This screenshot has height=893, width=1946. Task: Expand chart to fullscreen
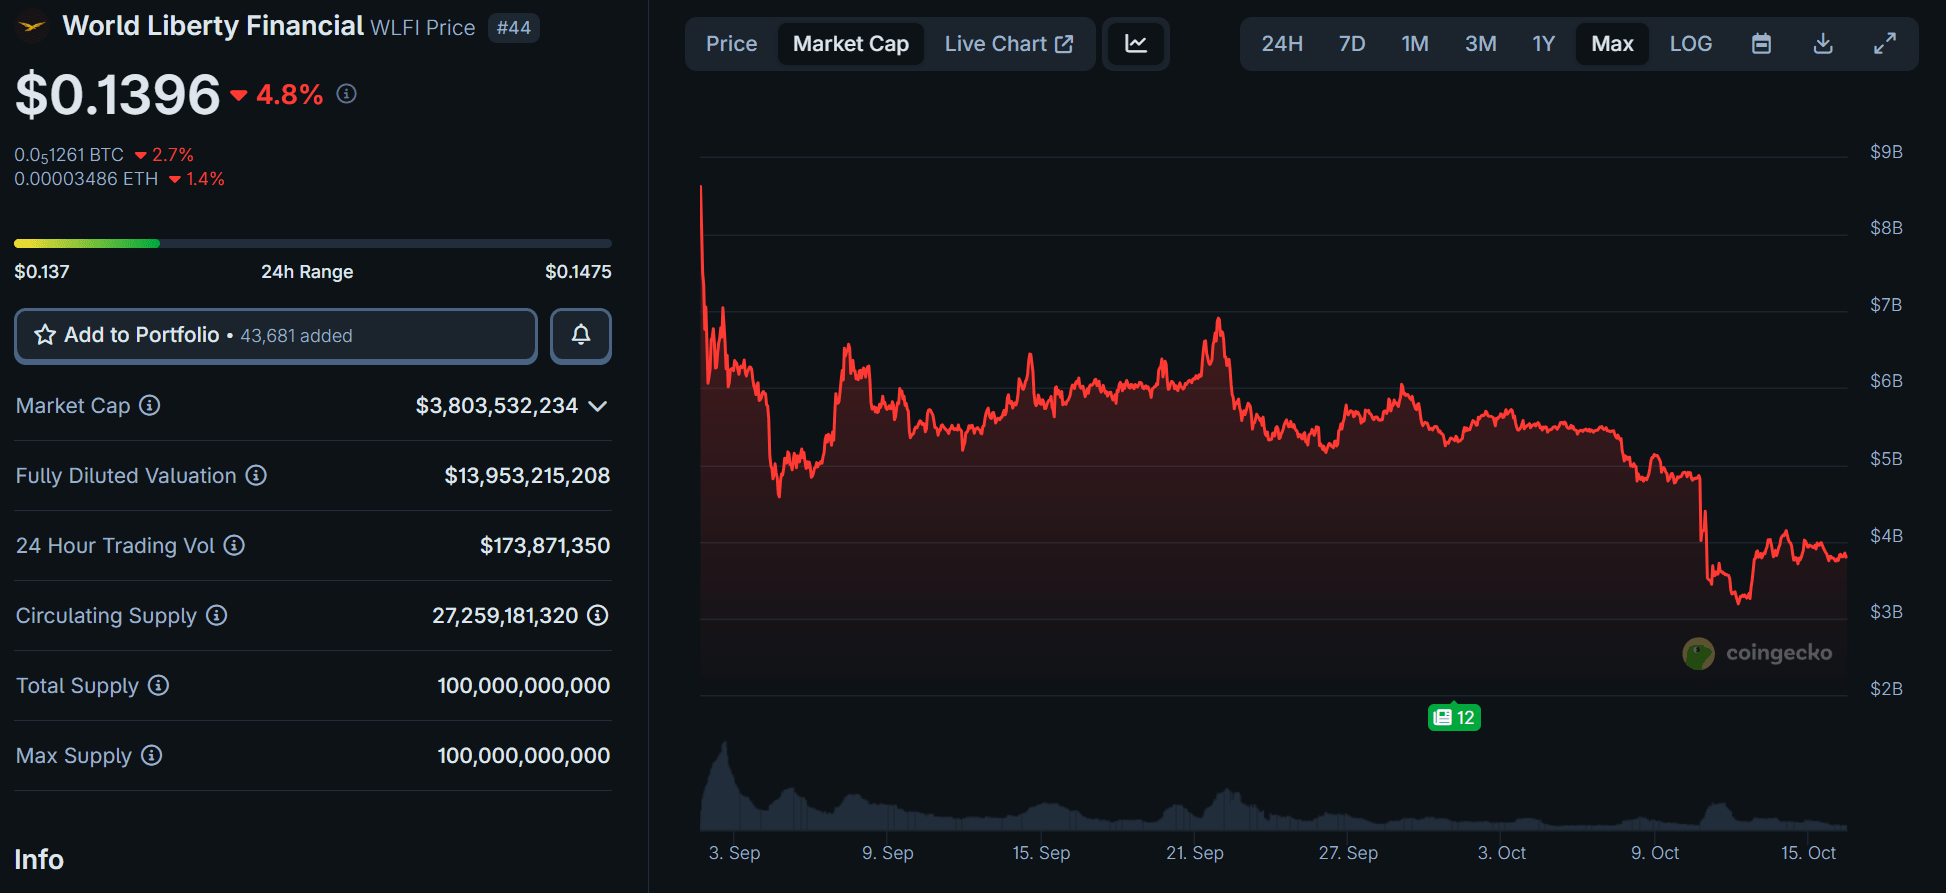pos(1884,44)
